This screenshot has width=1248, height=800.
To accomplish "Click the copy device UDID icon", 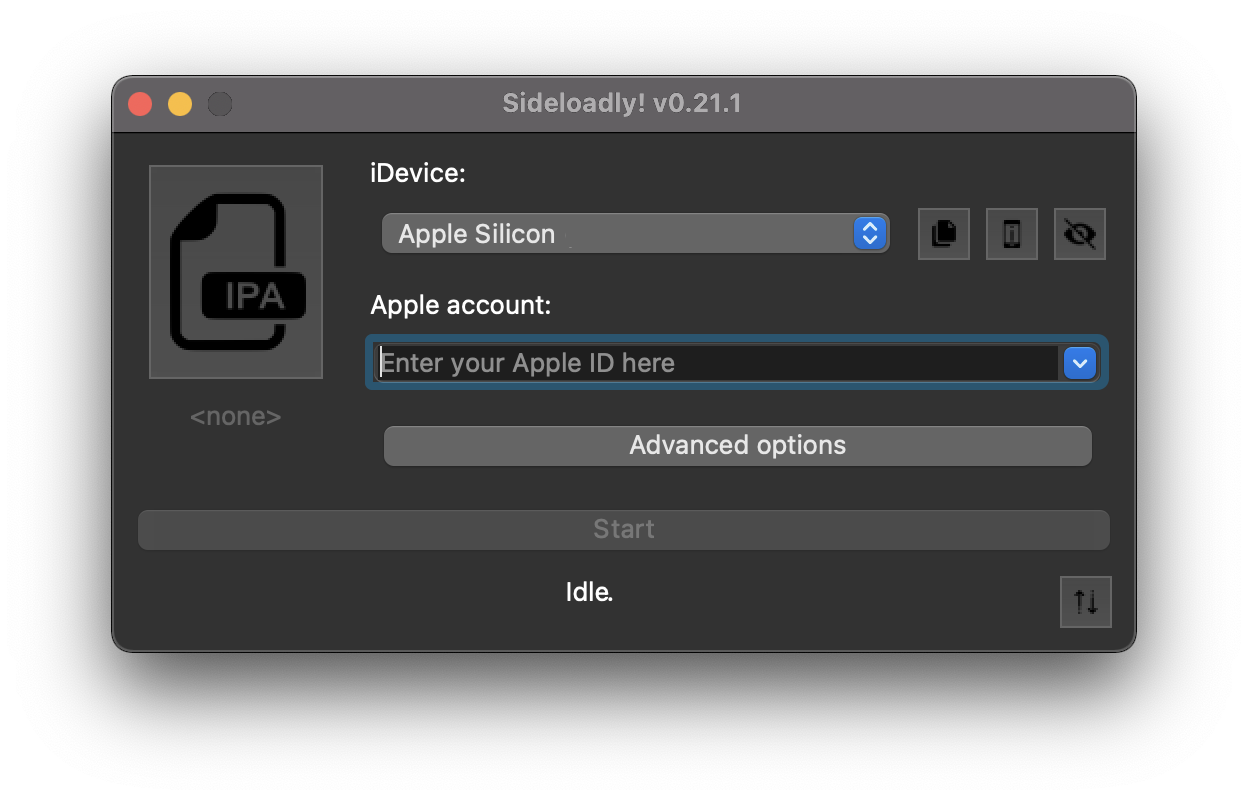I will [944, 234].
